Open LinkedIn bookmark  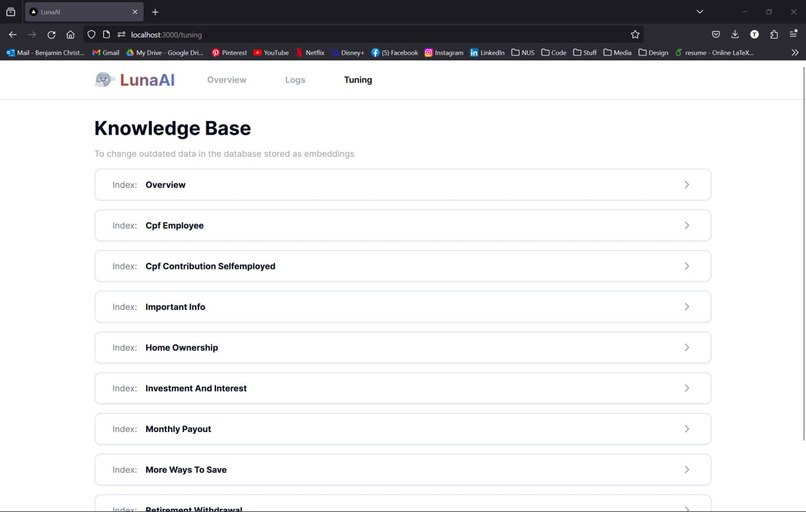point(487,52)
